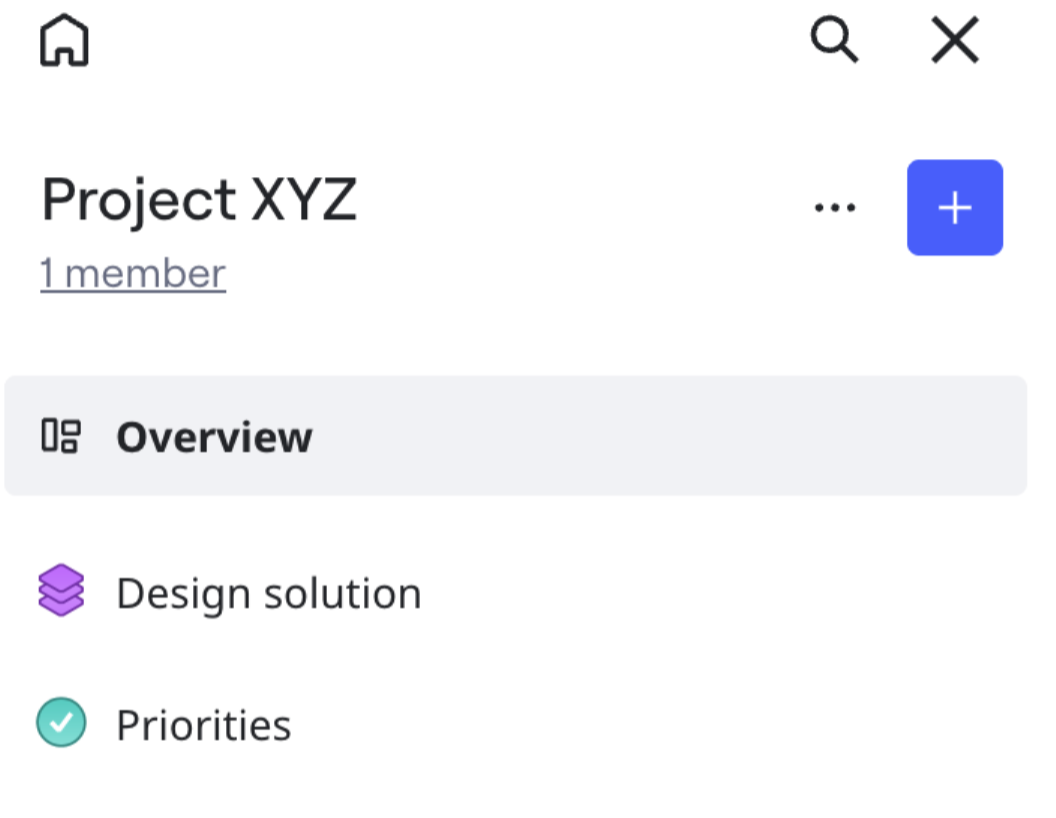Click the Overview dashboard layout icon
The width and height of the screenshot is (1056, 818).
60,436
